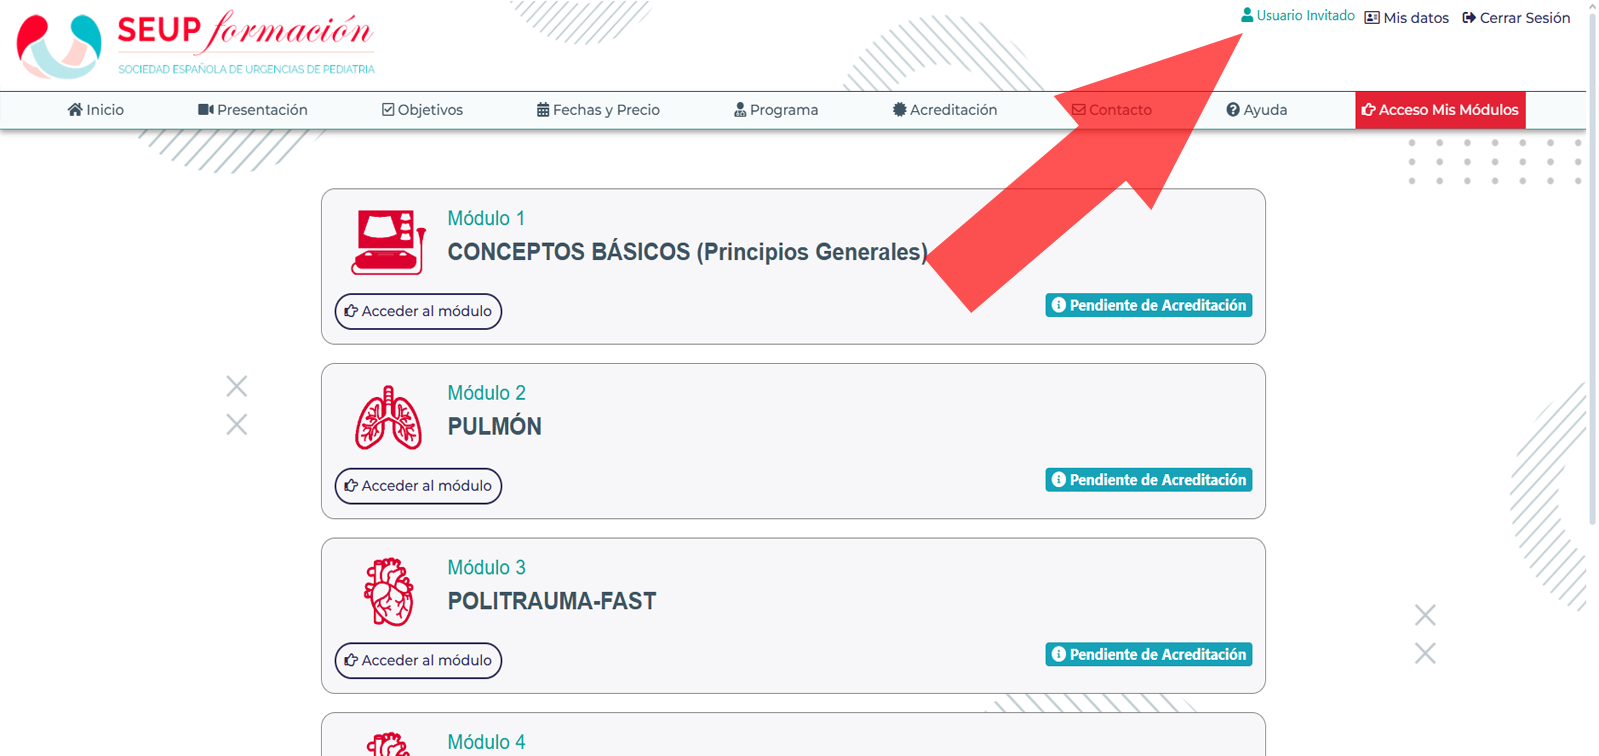This screenshot has width=1599, height=756.
Task: Open the Inicio home menu item
Action: point(96,110)
